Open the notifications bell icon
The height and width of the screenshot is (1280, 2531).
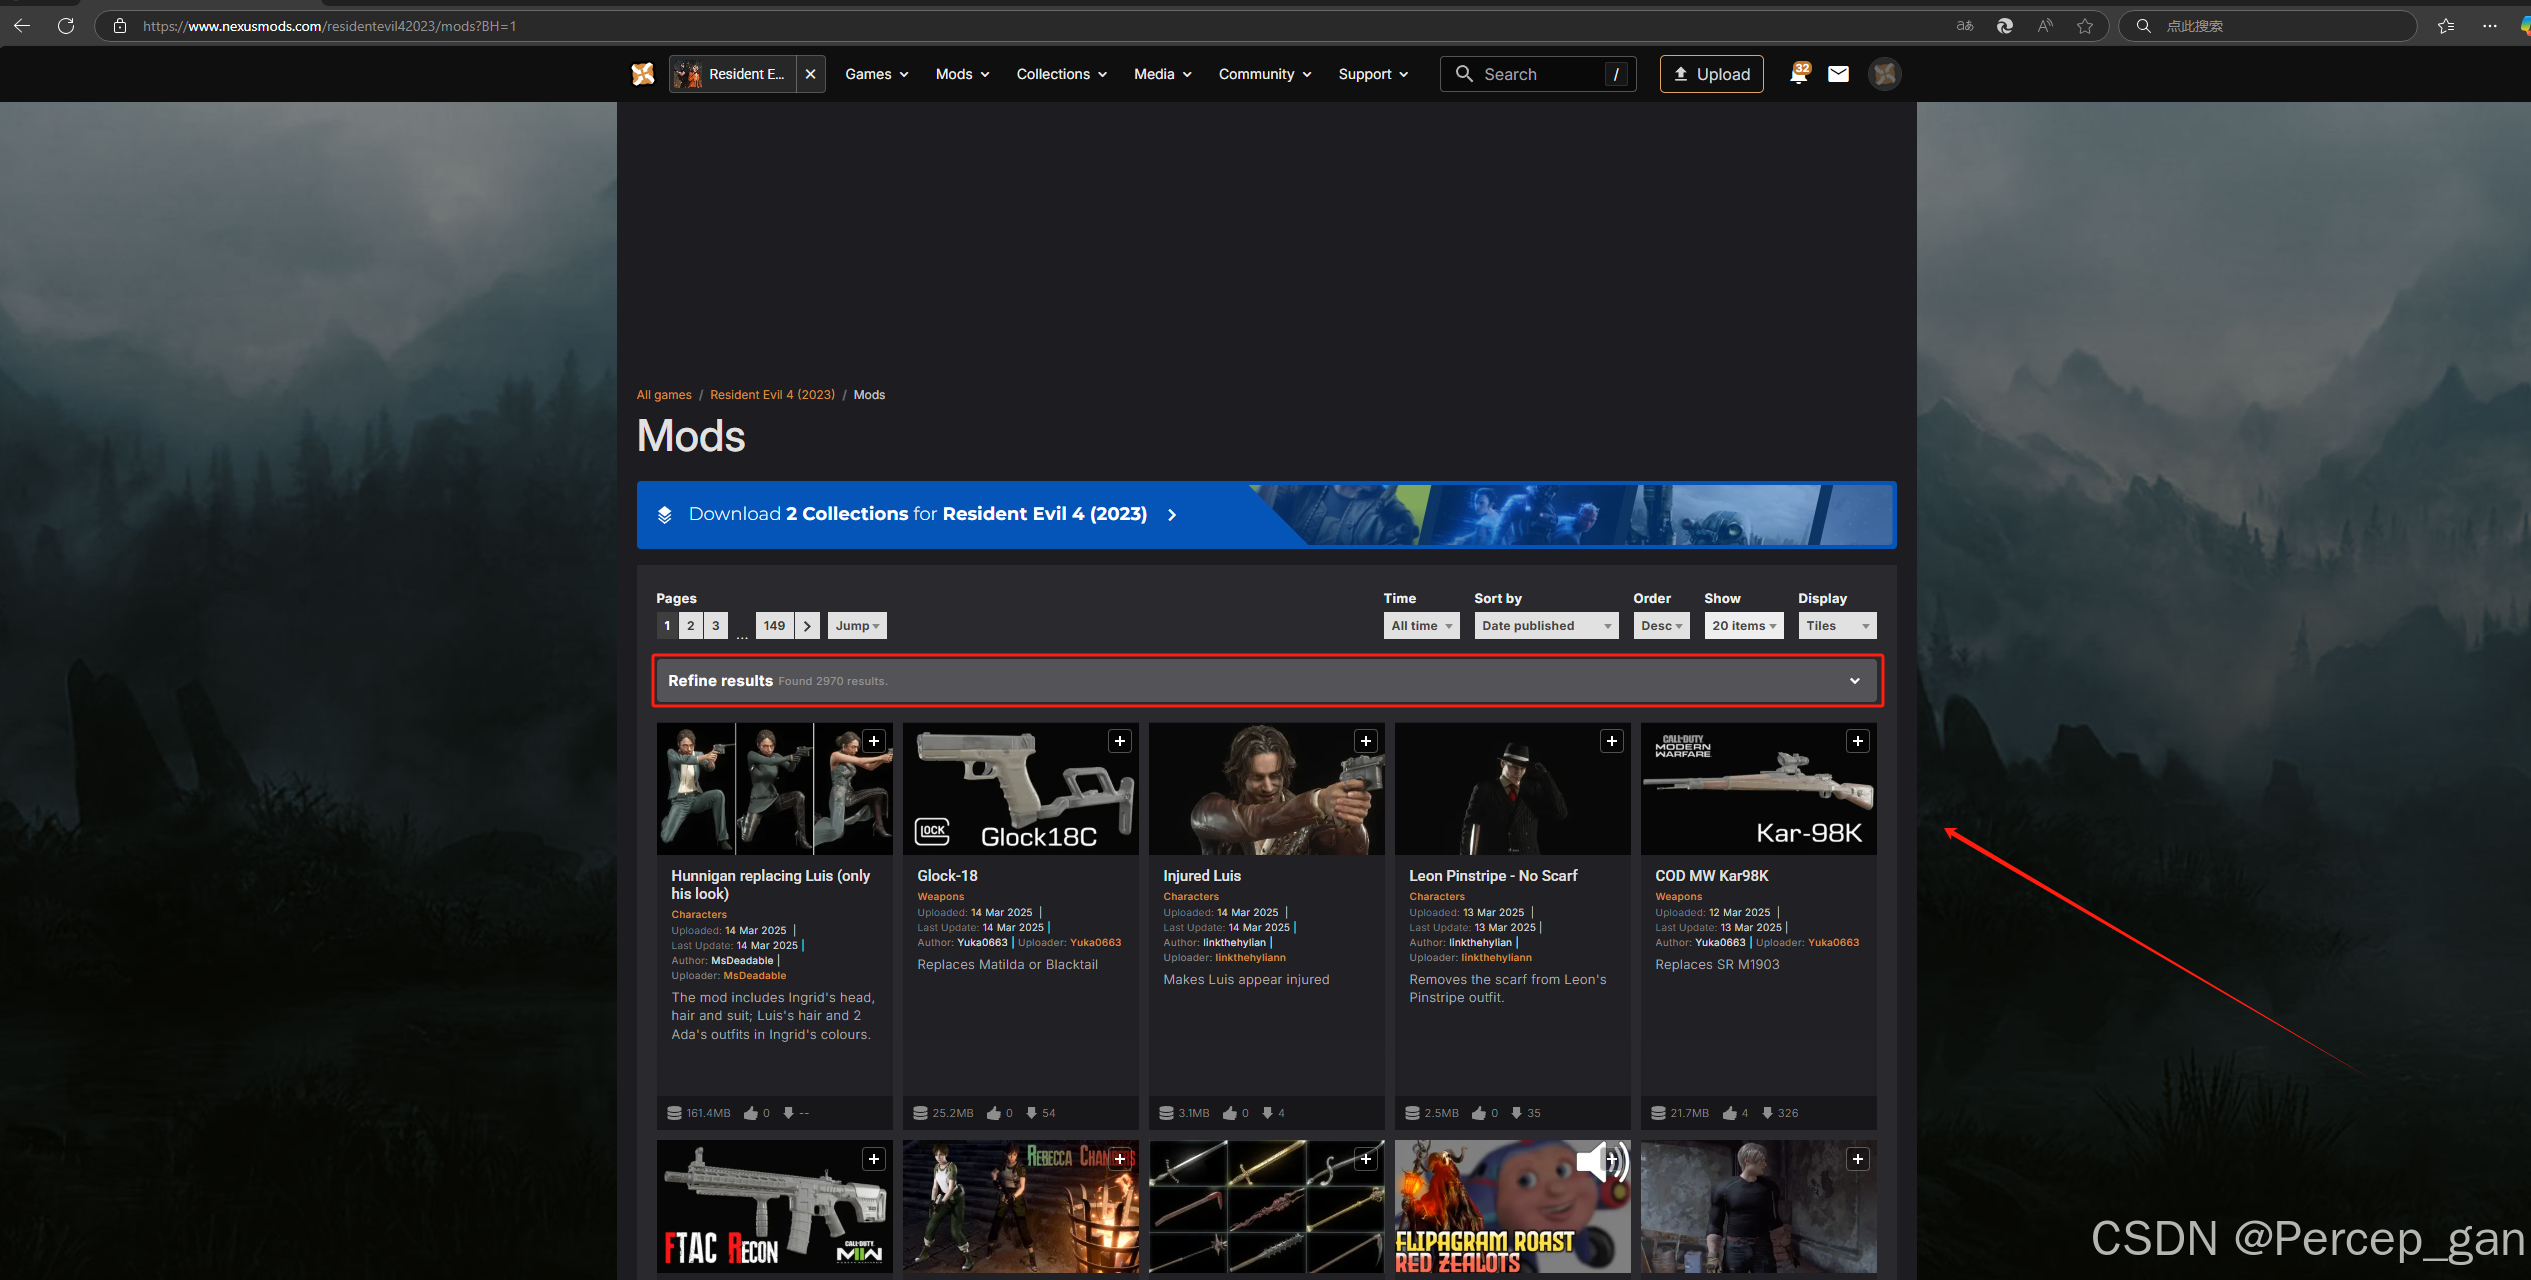[1798, 74]
